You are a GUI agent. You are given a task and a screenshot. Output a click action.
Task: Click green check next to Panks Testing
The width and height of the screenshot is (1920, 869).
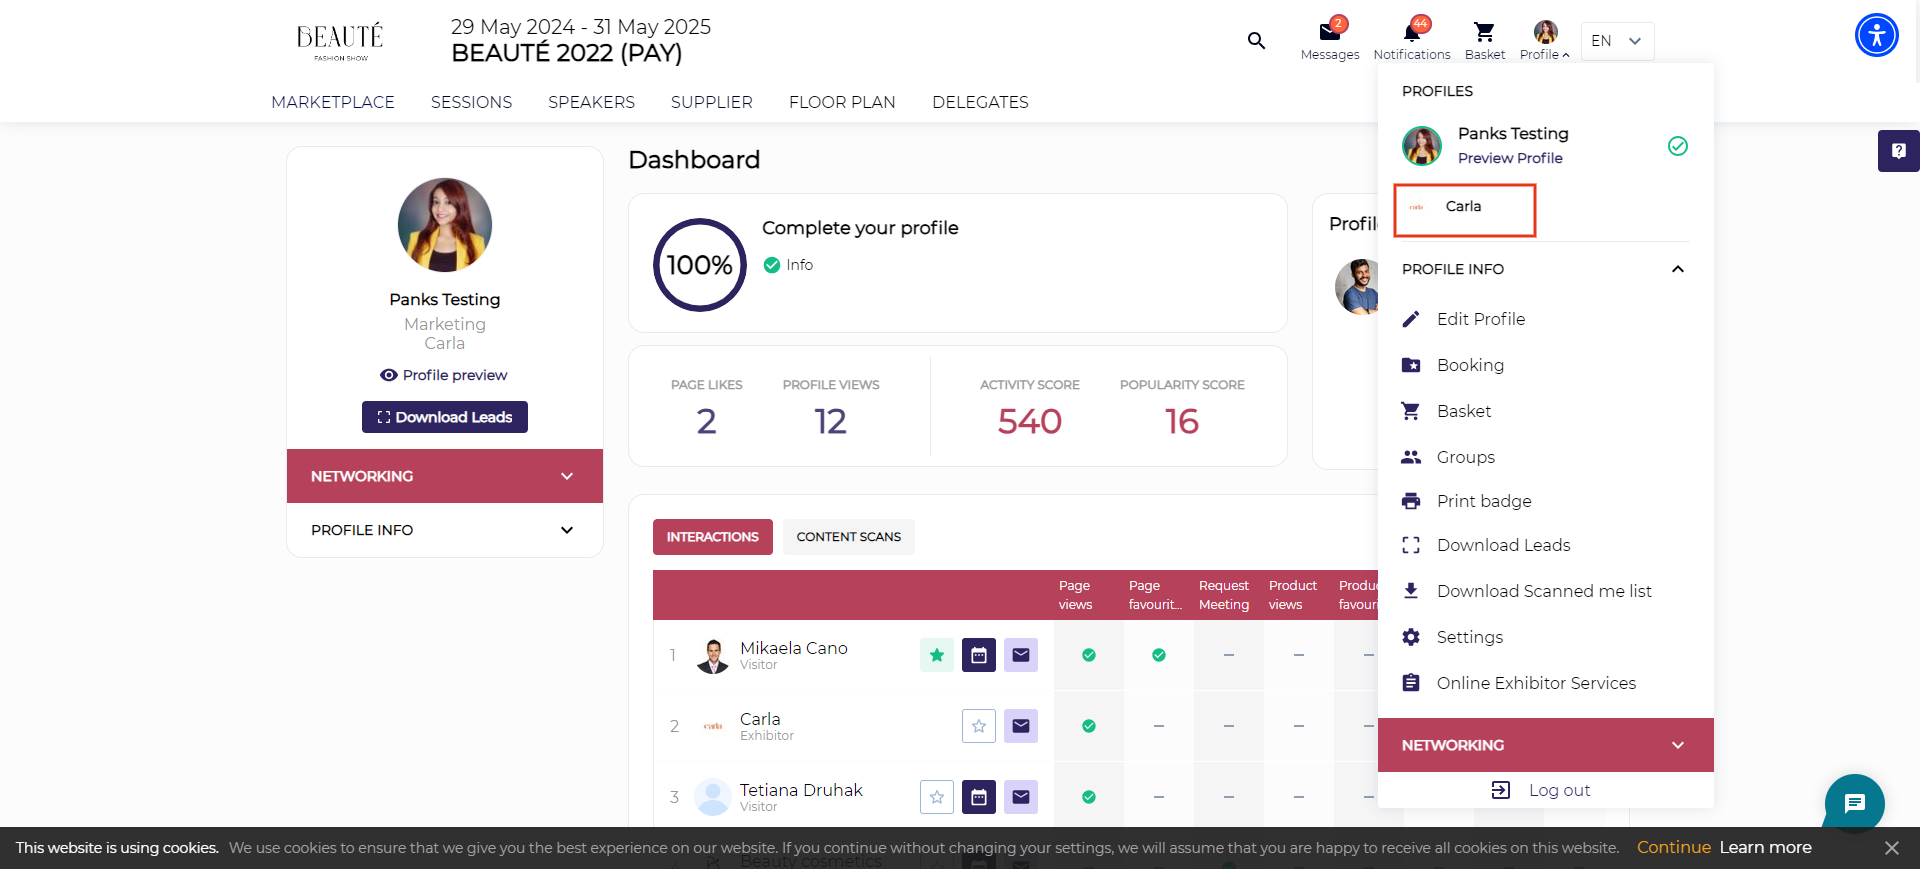[x=1678, y=146]
